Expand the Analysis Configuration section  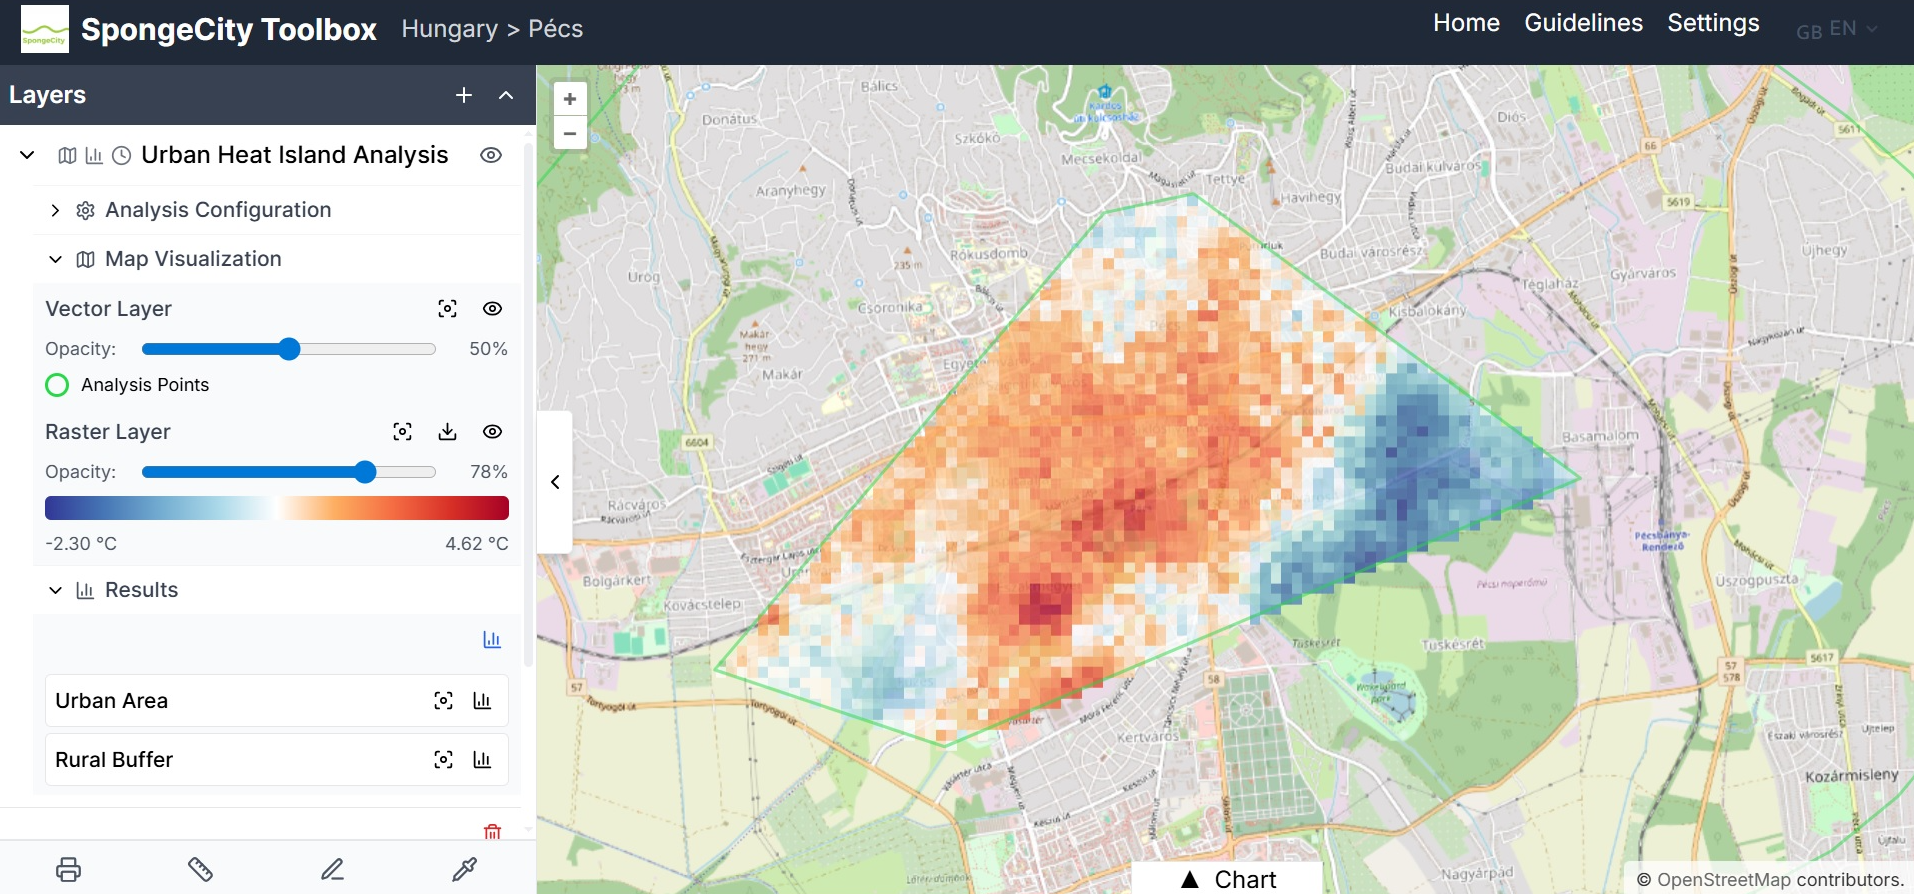click(x=56, y=210)
